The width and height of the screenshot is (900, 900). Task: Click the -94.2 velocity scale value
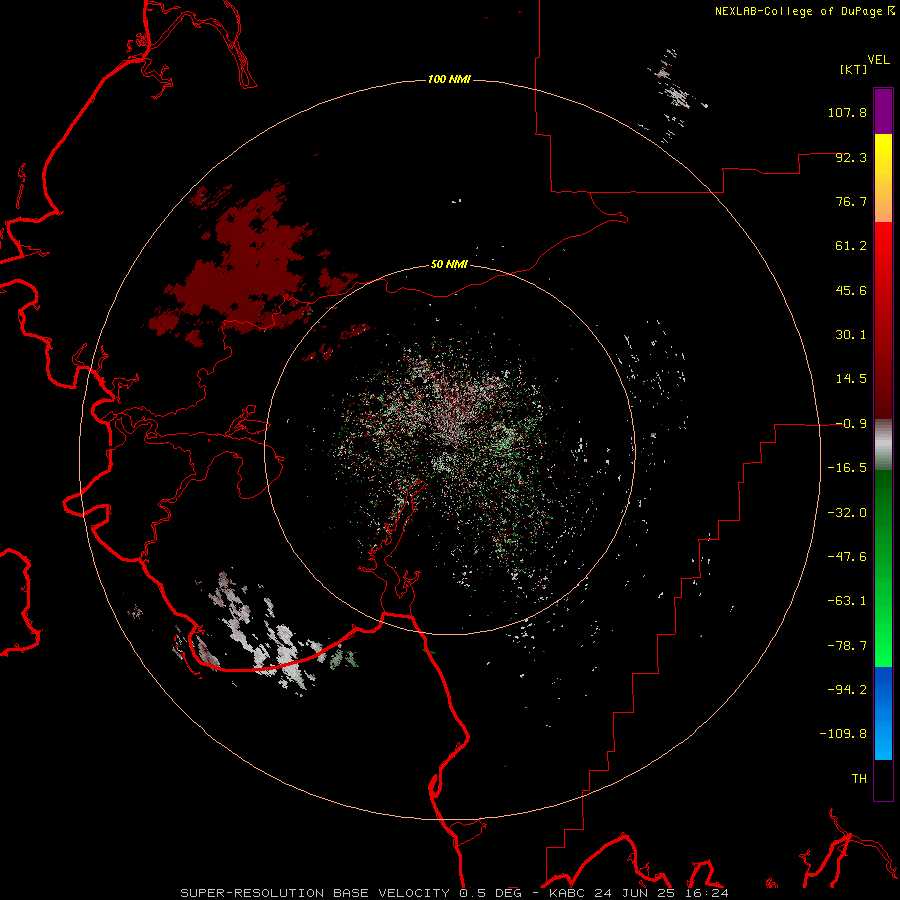(847, 689)
